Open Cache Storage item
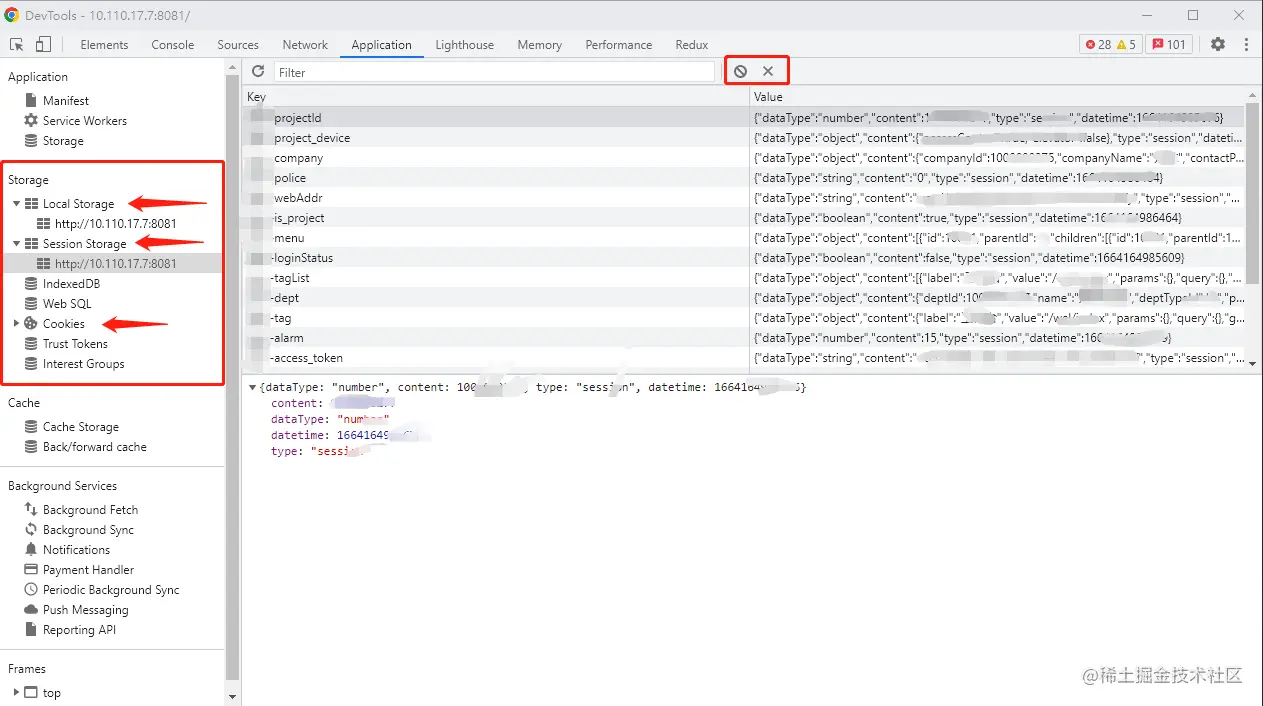The image size is (1263, 706). [x=81, y=427]
